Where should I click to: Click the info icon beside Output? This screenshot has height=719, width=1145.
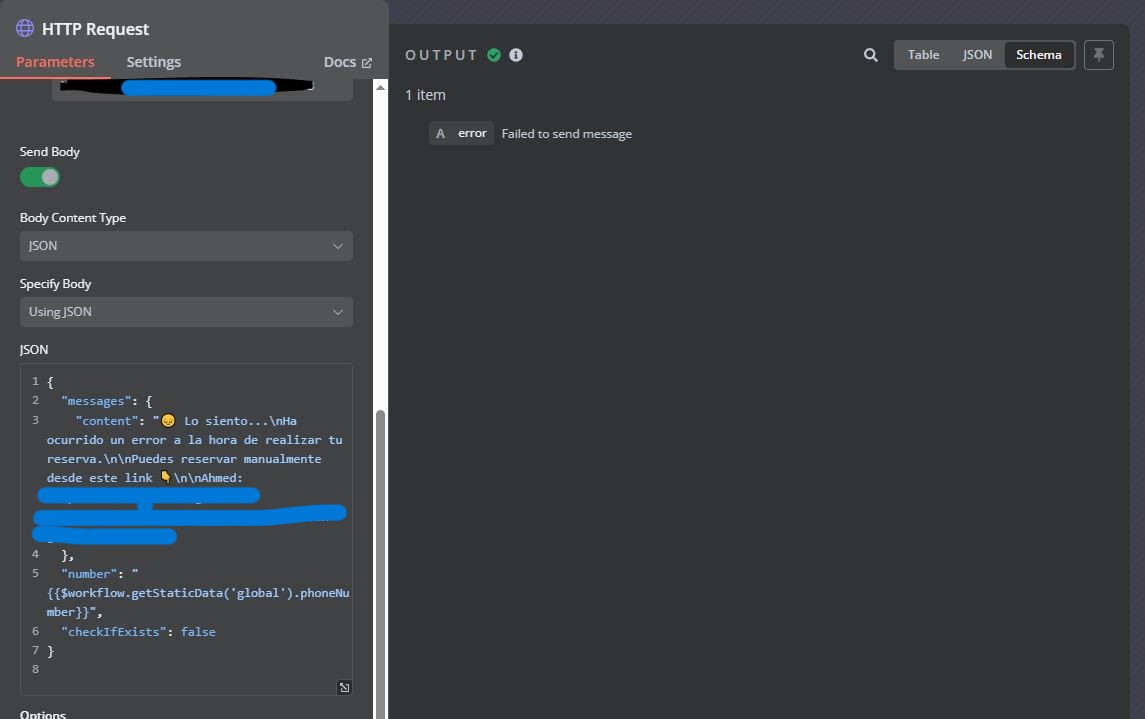[516, 55]
